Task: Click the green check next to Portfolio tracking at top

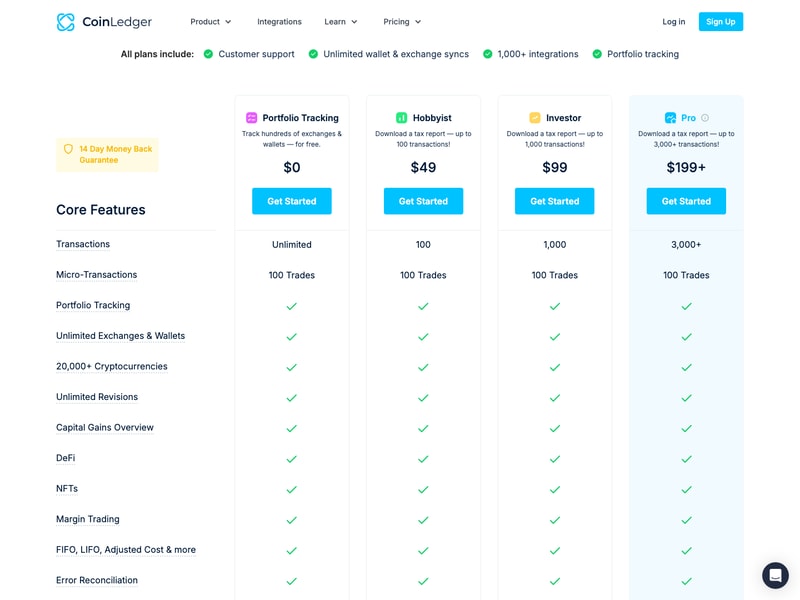Action: [597, 54]
